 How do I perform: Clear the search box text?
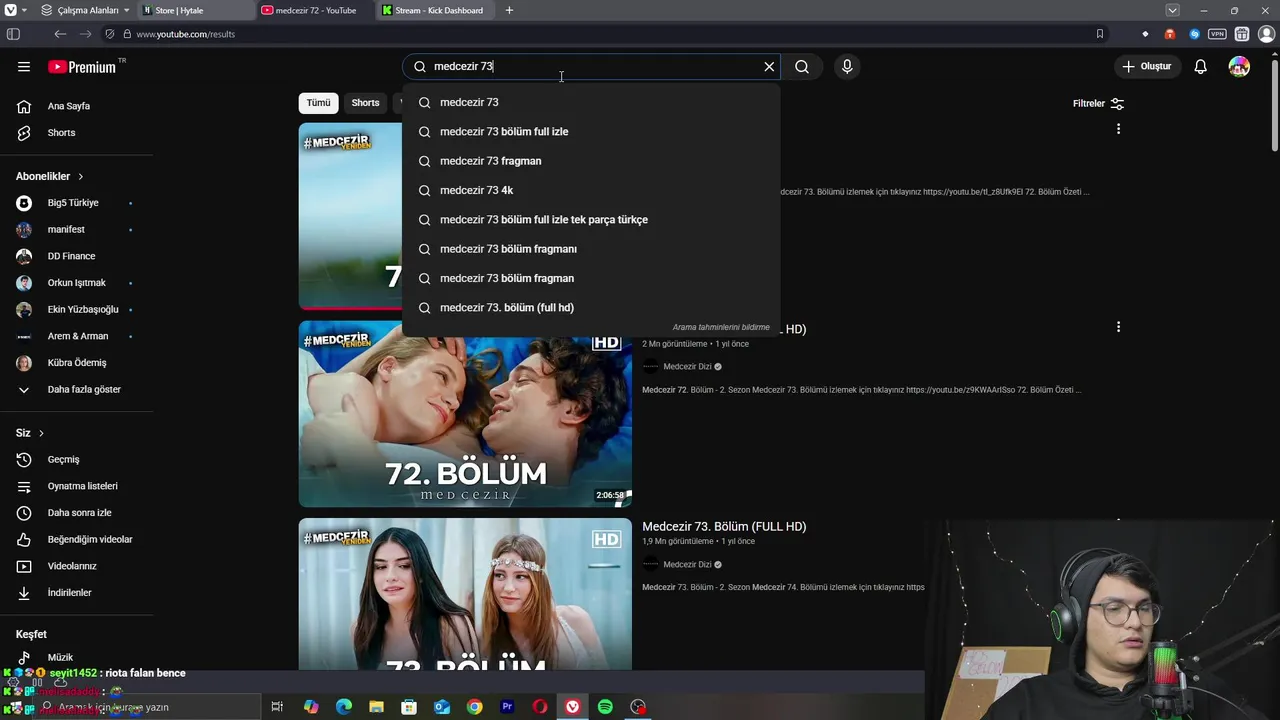(x=769, y=67)
